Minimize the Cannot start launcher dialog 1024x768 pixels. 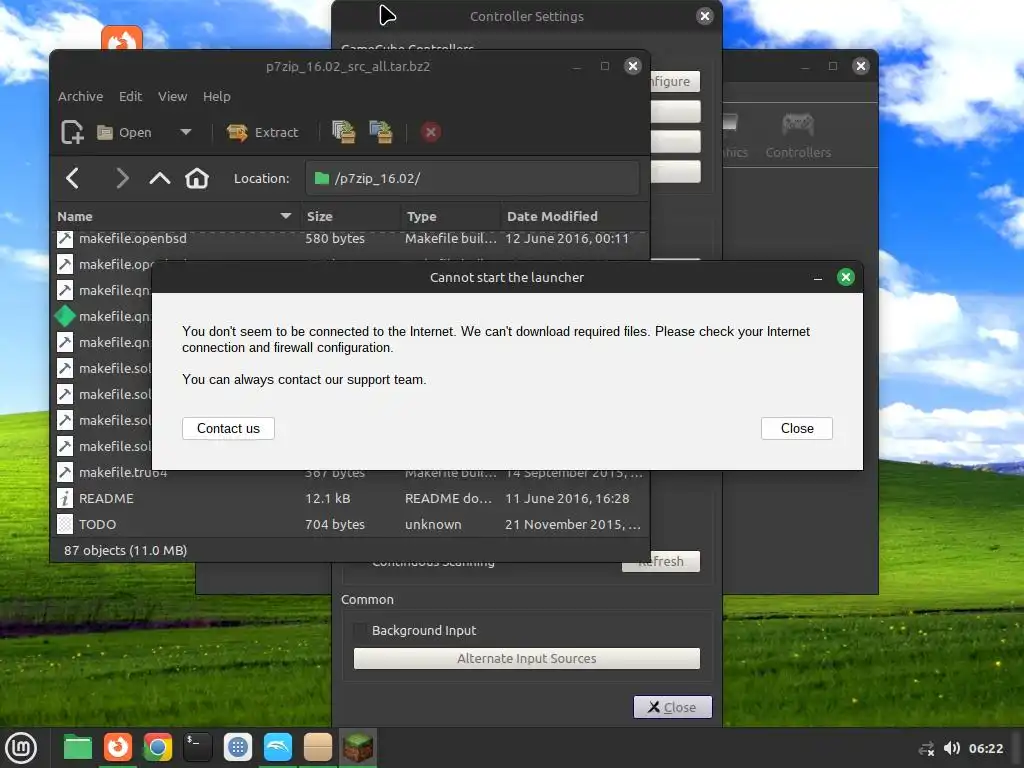818,278
